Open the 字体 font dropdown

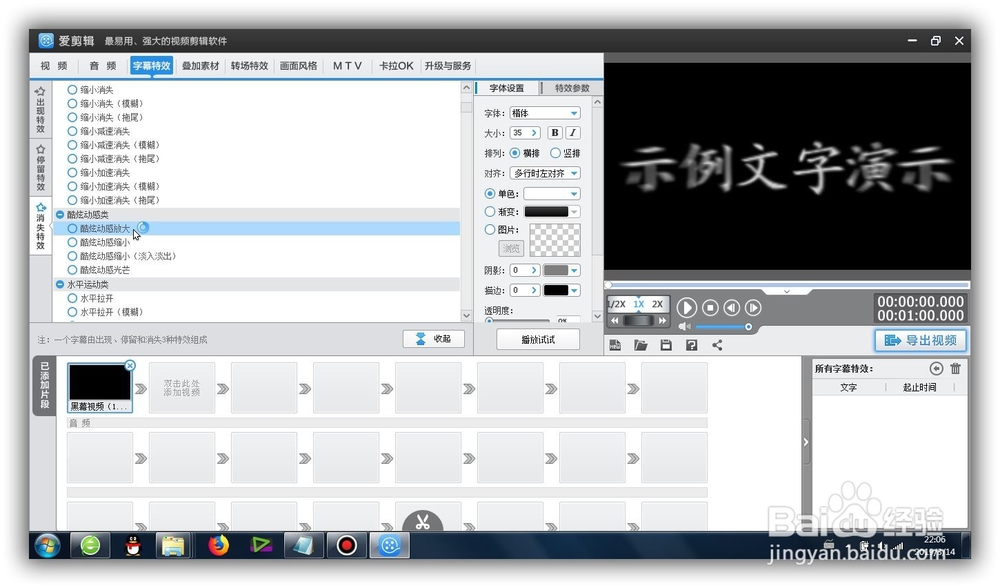click(x=545, y=113)
